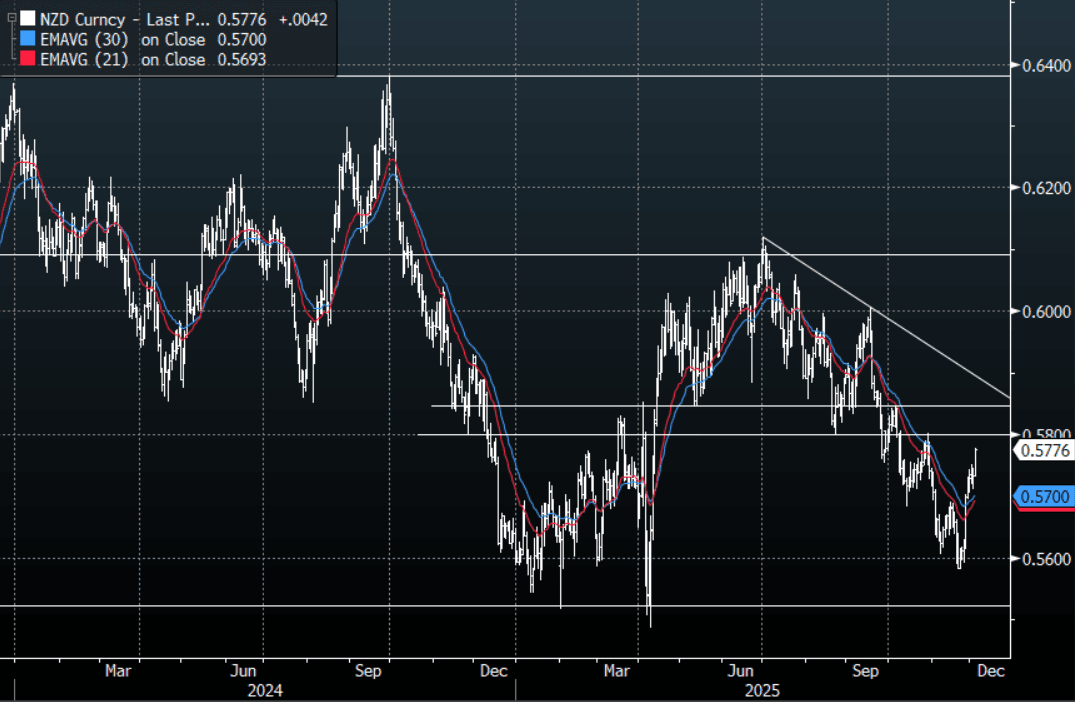
Task: Click the 2025 year label on time axis
Action: click(x=762, y=690)
